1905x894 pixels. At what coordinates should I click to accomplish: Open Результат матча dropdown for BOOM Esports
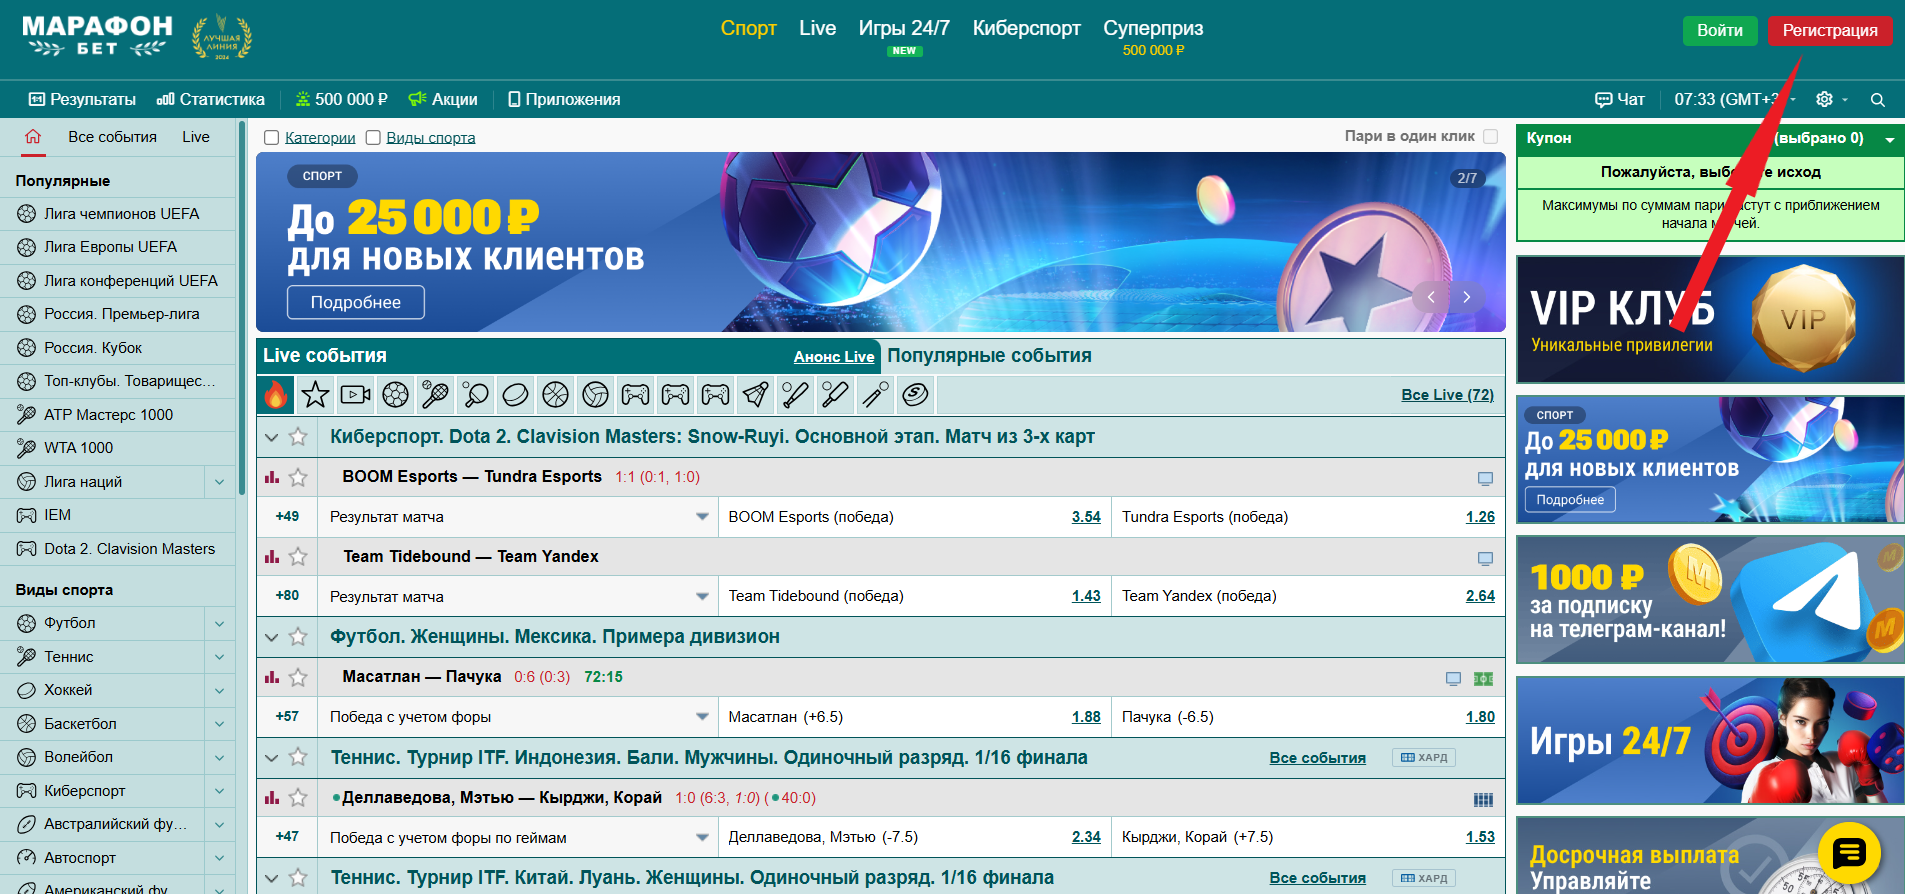click(518, 517)
